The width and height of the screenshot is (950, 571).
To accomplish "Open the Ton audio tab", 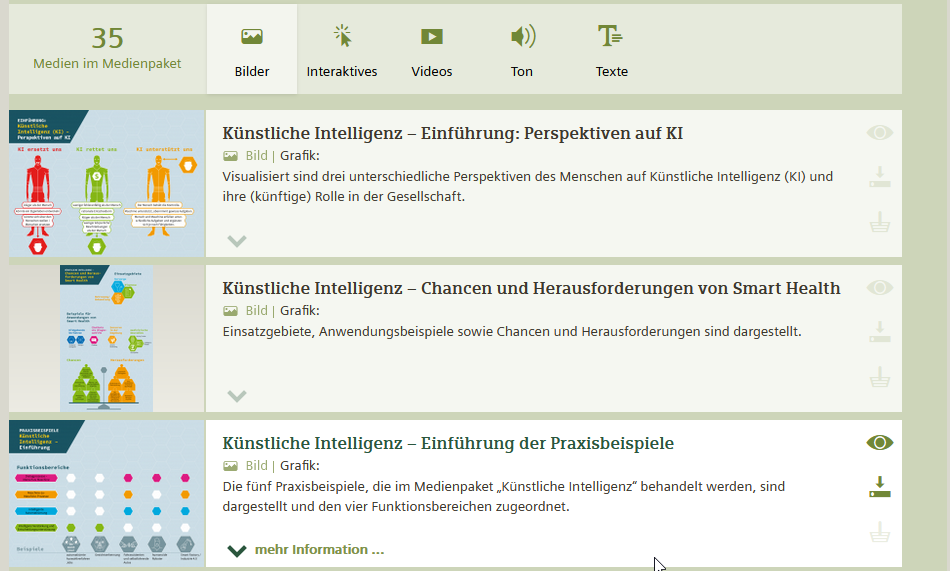I will pyautogui.click(x=522, y=51).
